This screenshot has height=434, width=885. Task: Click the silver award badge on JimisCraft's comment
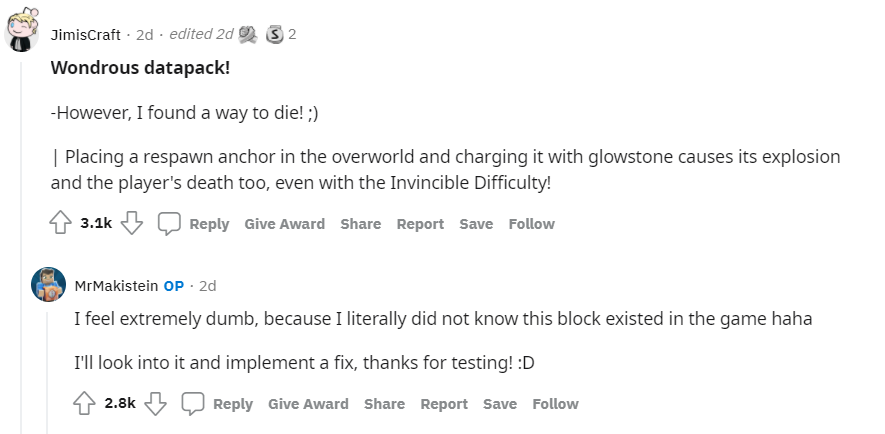[x=275, y=34]
